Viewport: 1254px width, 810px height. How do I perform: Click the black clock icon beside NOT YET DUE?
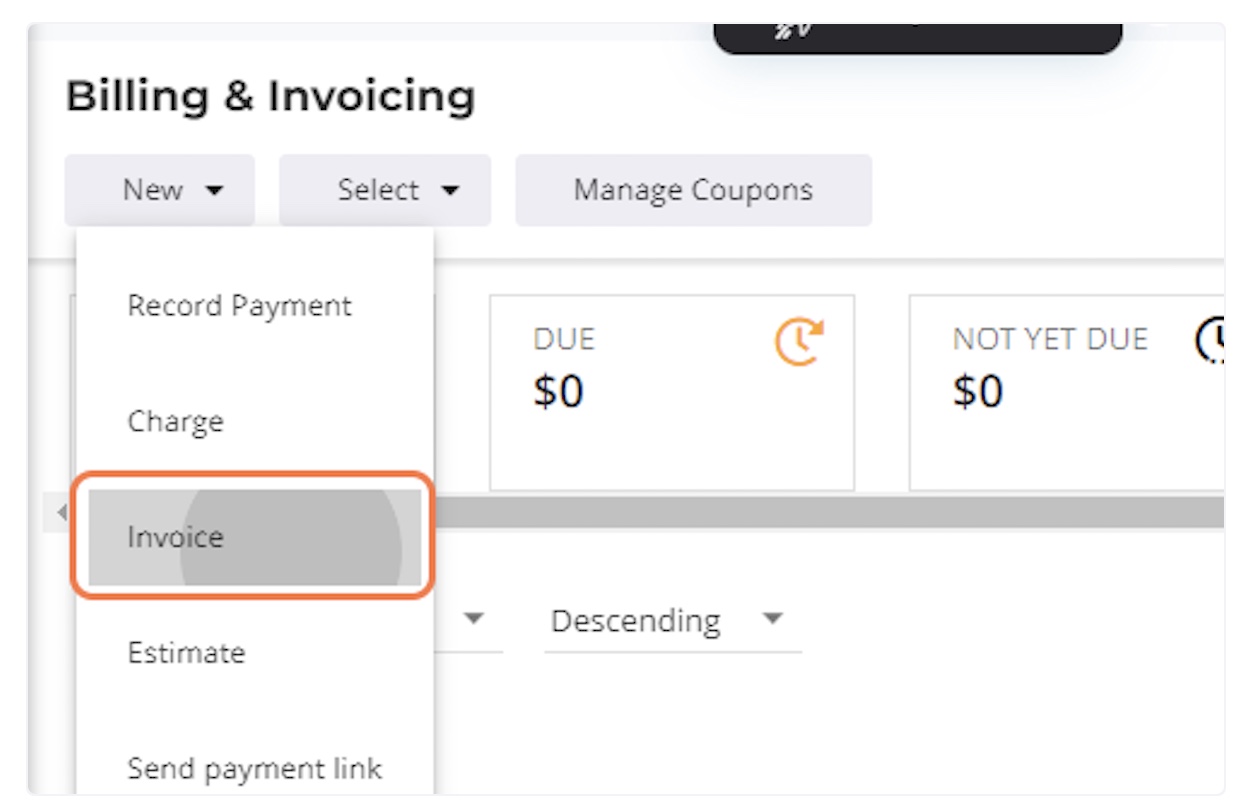coord(1210,341)
